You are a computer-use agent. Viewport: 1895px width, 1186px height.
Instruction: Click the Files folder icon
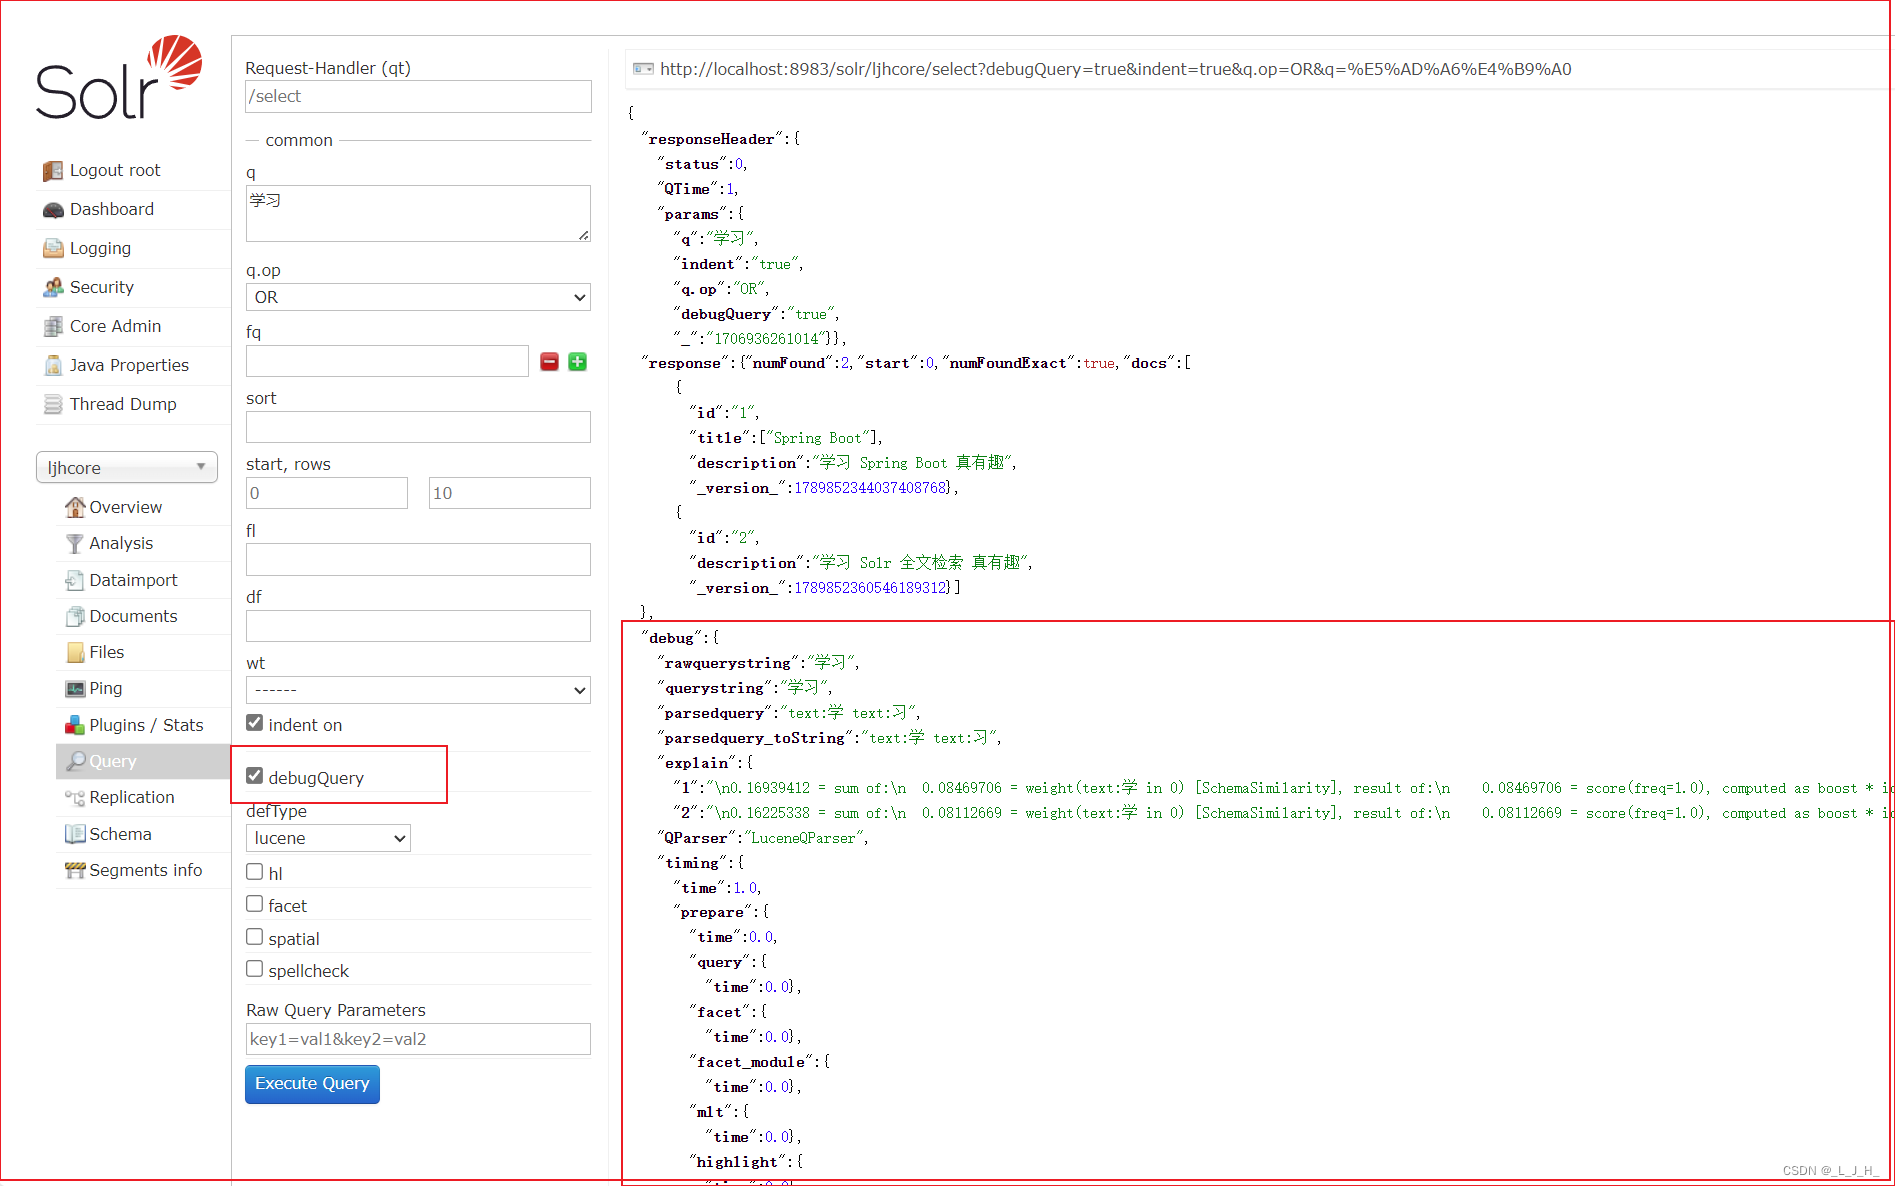(x=75, y=653)
